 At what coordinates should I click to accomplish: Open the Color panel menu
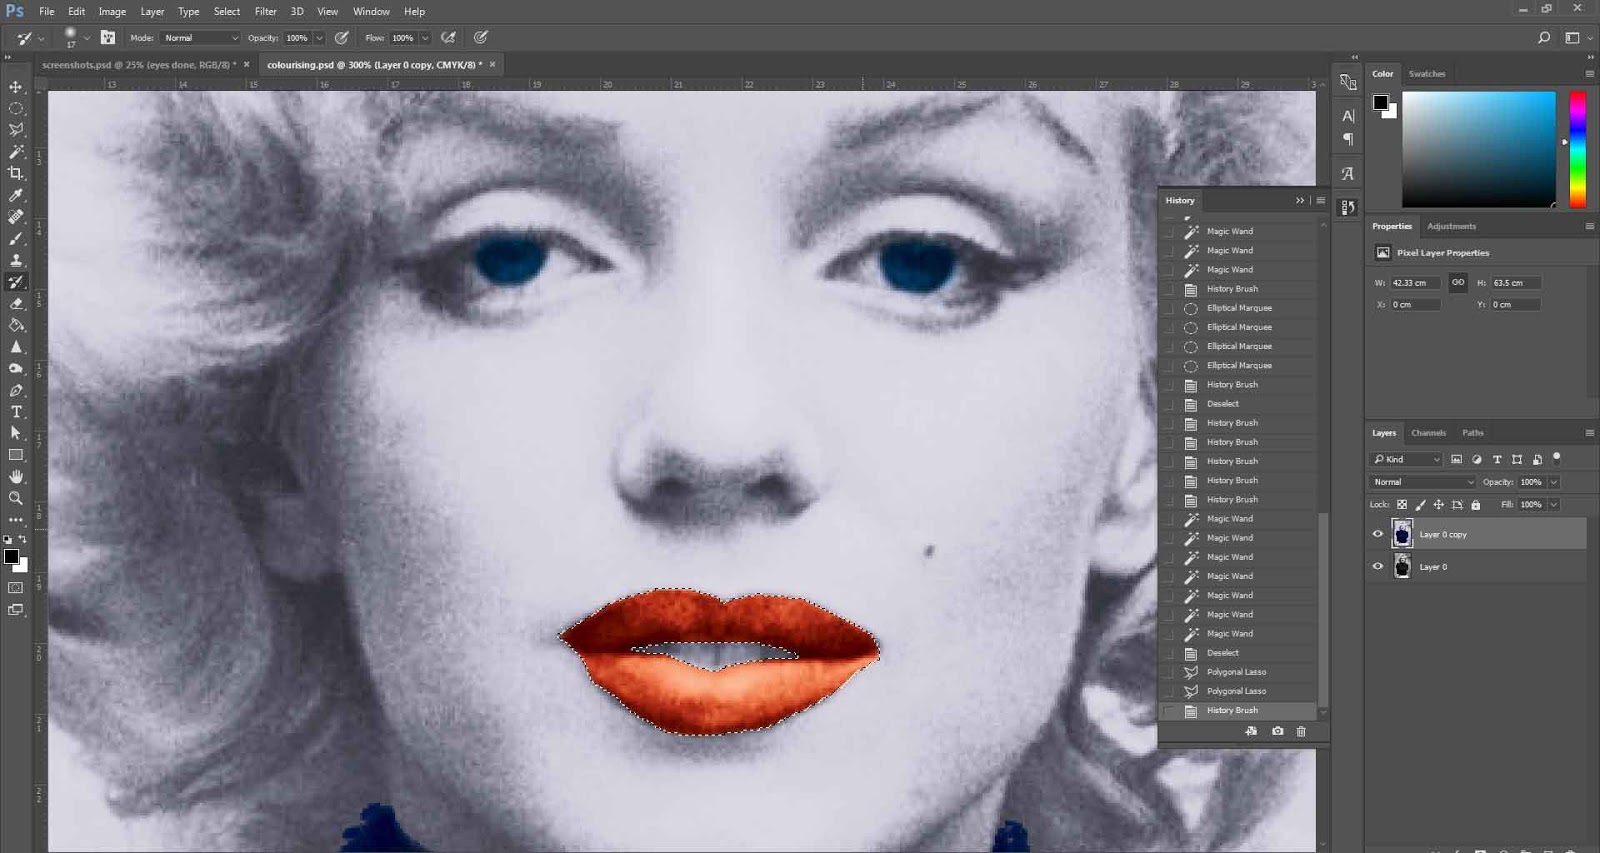pos(1589,74)
